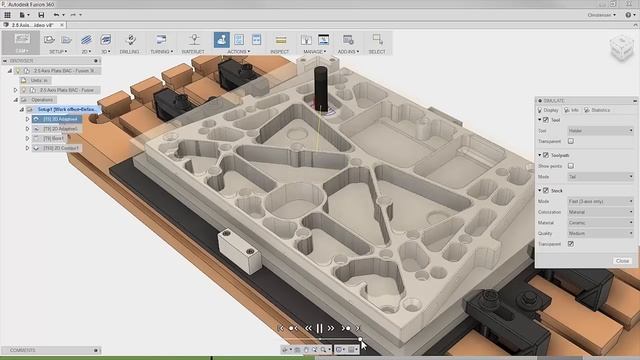Switch to the Info tab in Simulate
The width and height of the screenshot is (640, 360).
pos(571,110)
